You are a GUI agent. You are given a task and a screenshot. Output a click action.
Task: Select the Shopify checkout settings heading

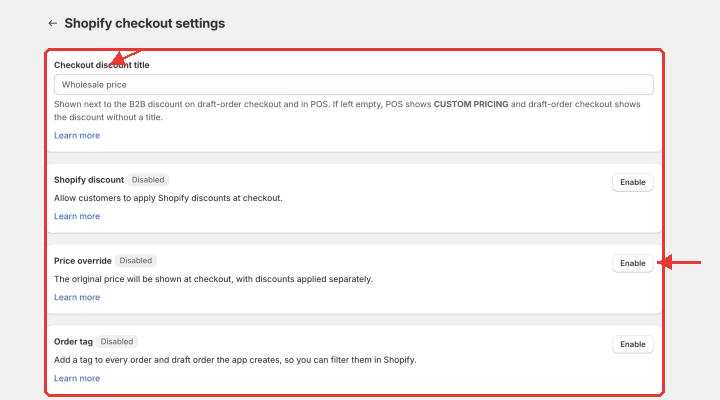point(145,23)
